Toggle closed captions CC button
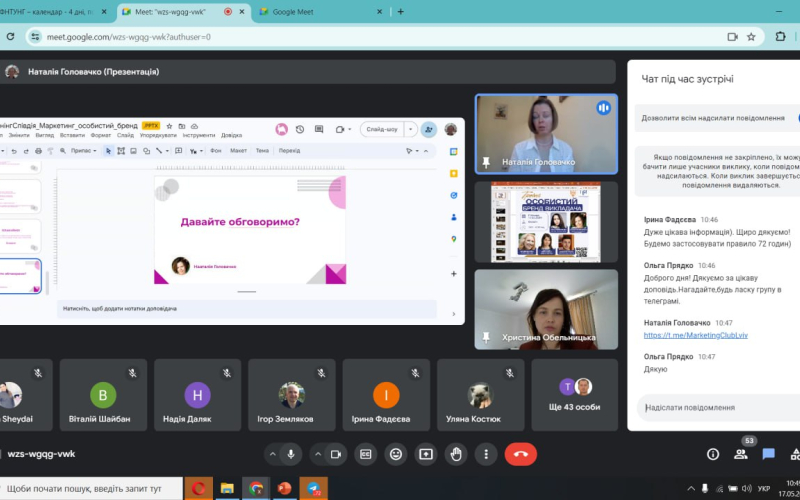The height and width of the screenshot is (500, 800). point(366,454)
